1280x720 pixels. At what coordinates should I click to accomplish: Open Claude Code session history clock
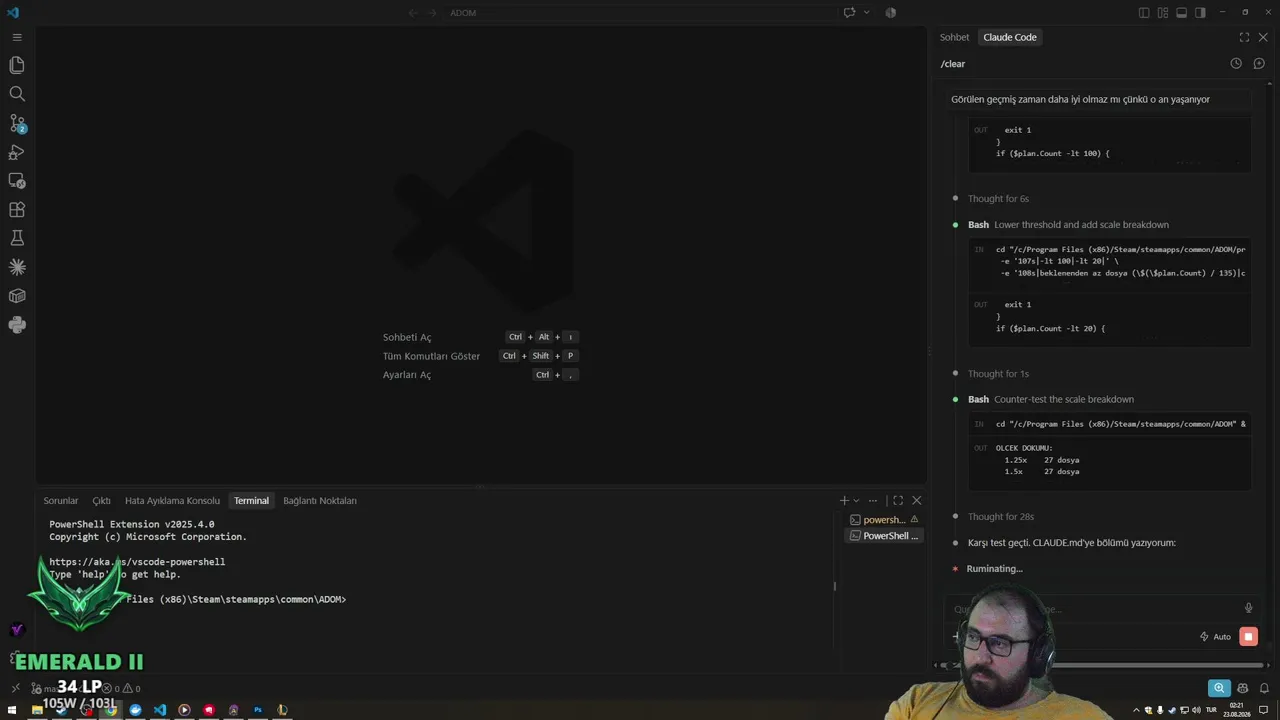pos(1236,64)
